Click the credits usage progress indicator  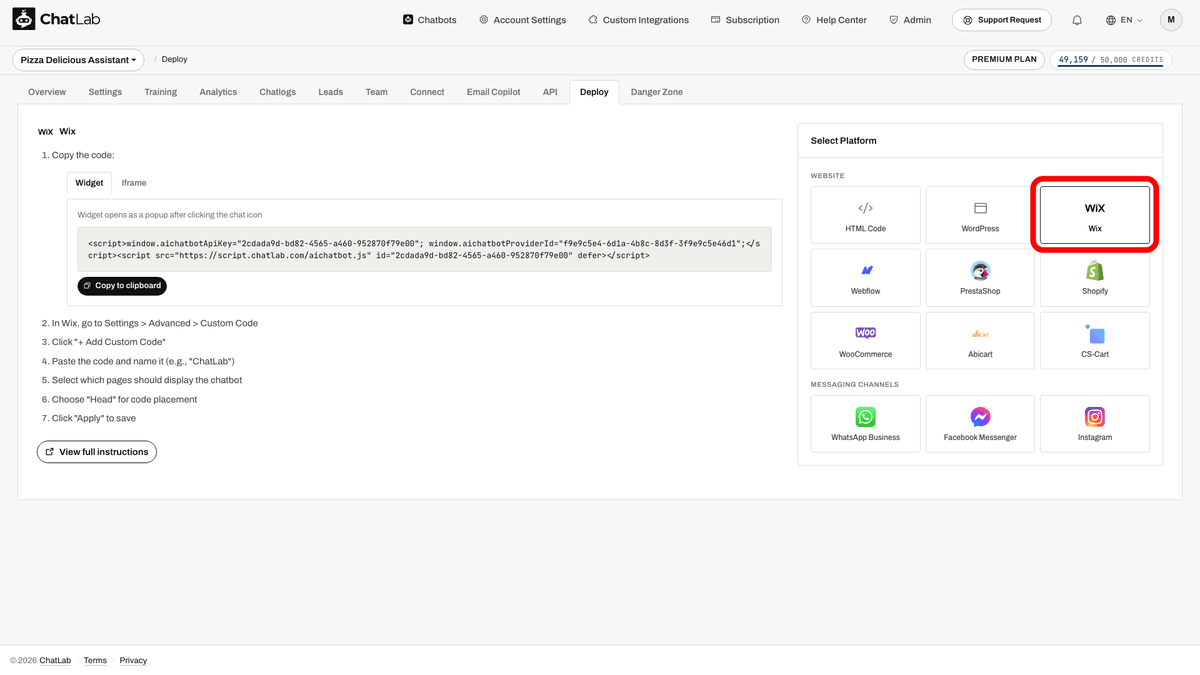point(1111,60)
